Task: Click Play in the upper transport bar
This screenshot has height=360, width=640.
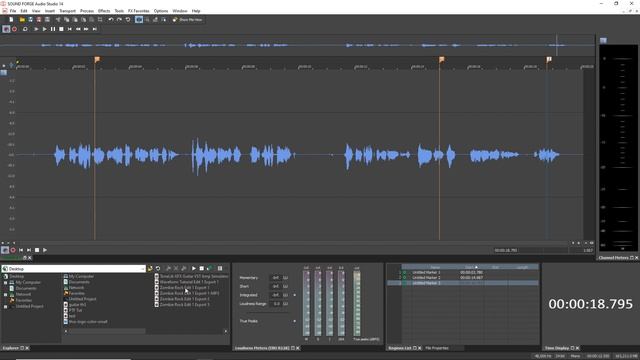Action: (x=44, y=29)
